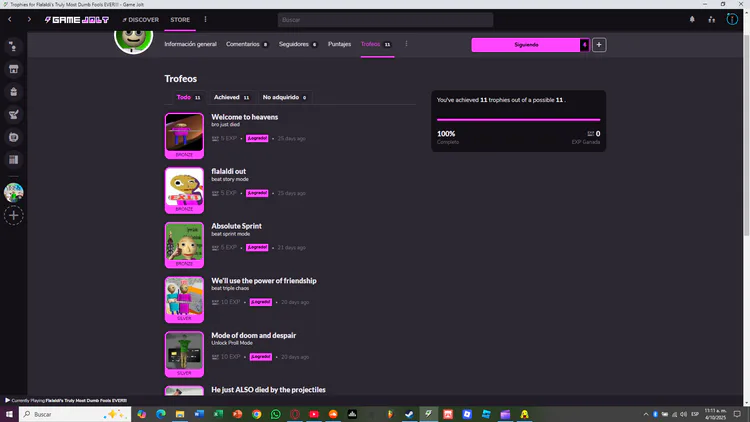Click the 100% Completo text
The height and width of the screenshot is (422, 750).
tap(448, 137)
